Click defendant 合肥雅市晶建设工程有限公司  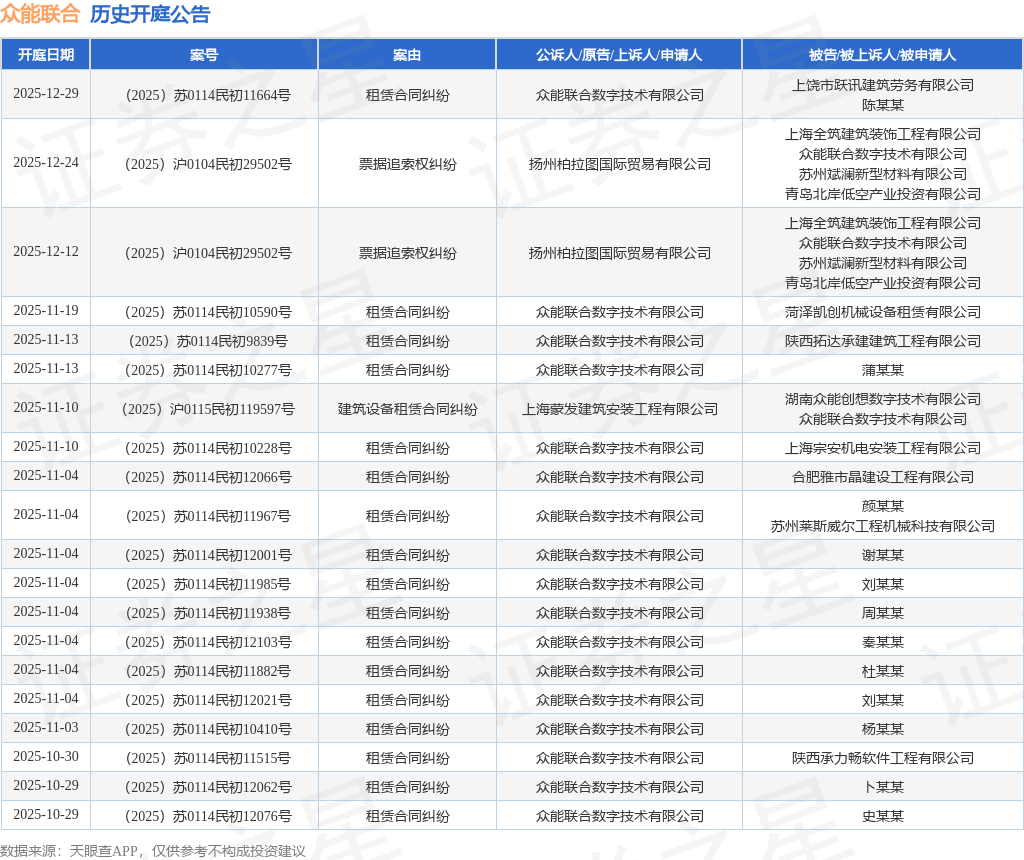[882, 477]
